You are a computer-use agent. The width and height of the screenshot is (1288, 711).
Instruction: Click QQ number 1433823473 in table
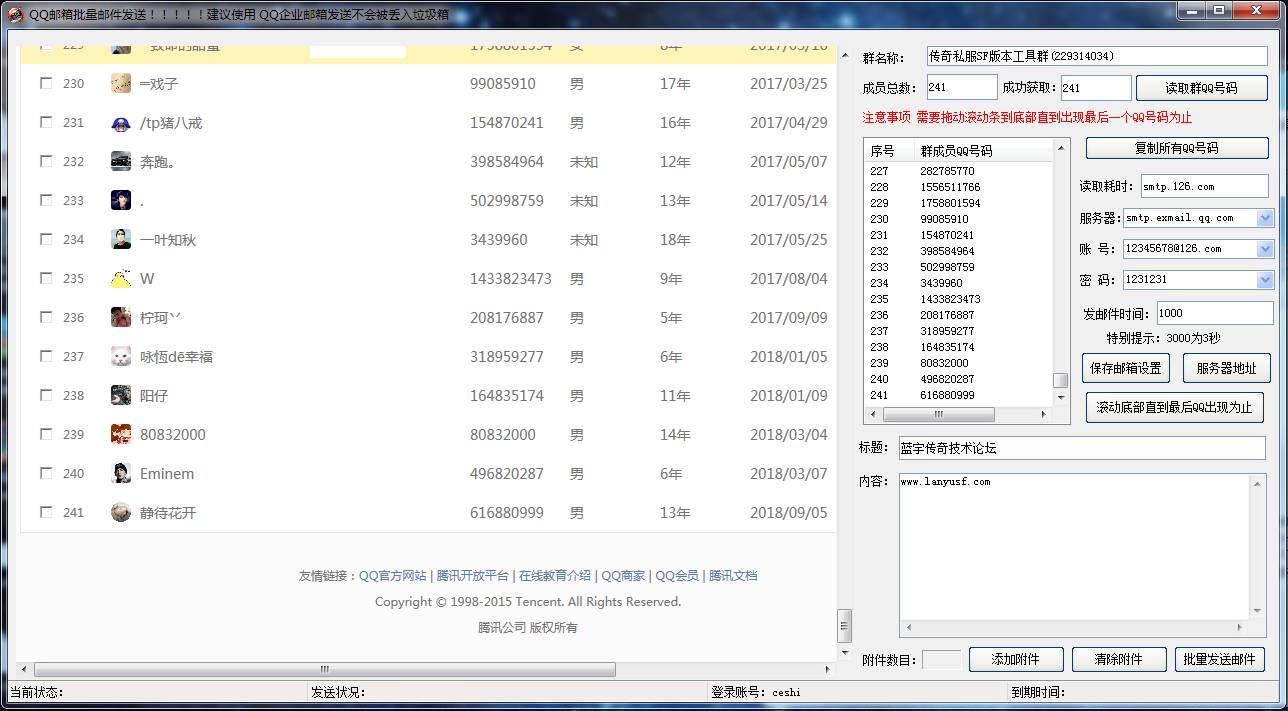511,279
